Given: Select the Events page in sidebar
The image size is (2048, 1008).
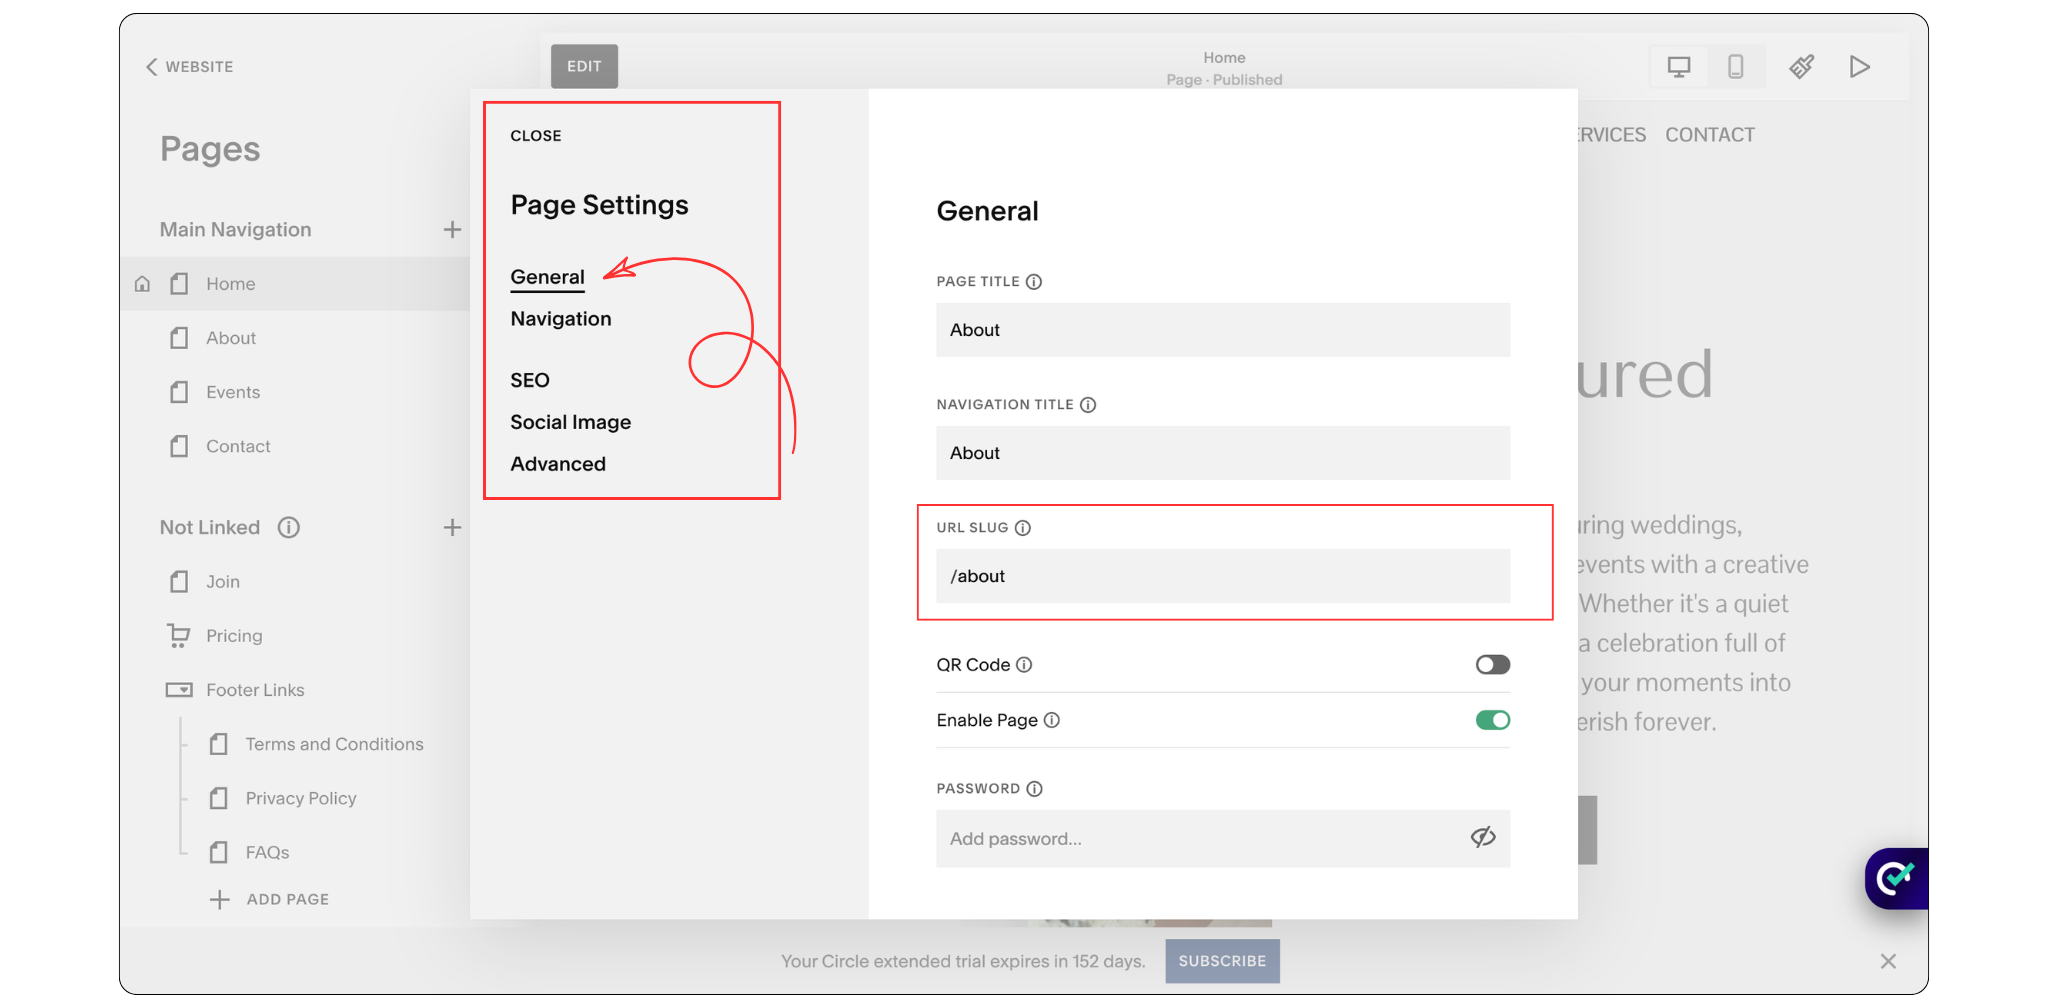Looking at the screenshot, I should click(233, 392).
